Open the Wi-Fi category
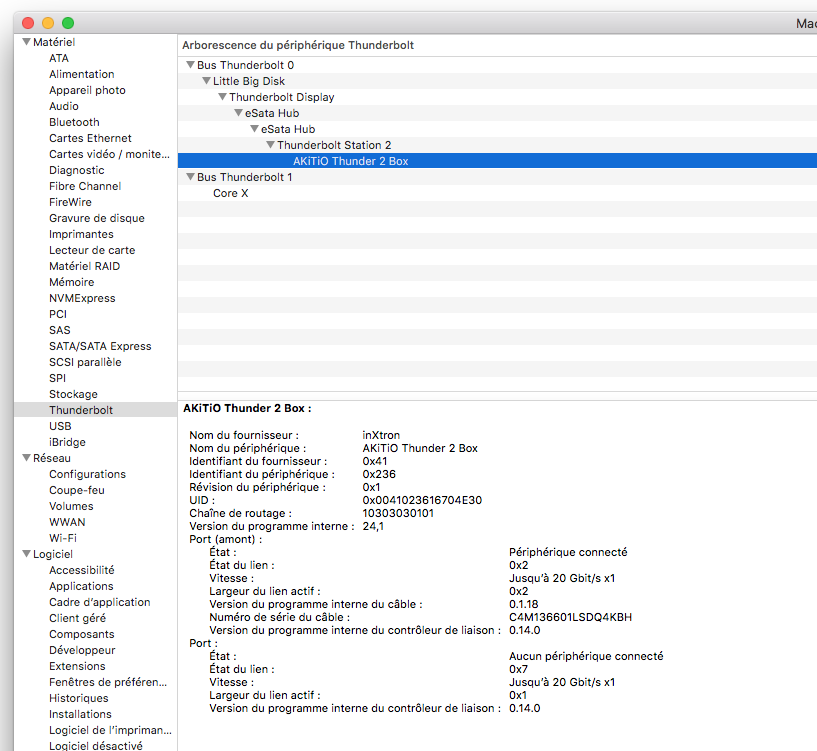 point(63,538)
